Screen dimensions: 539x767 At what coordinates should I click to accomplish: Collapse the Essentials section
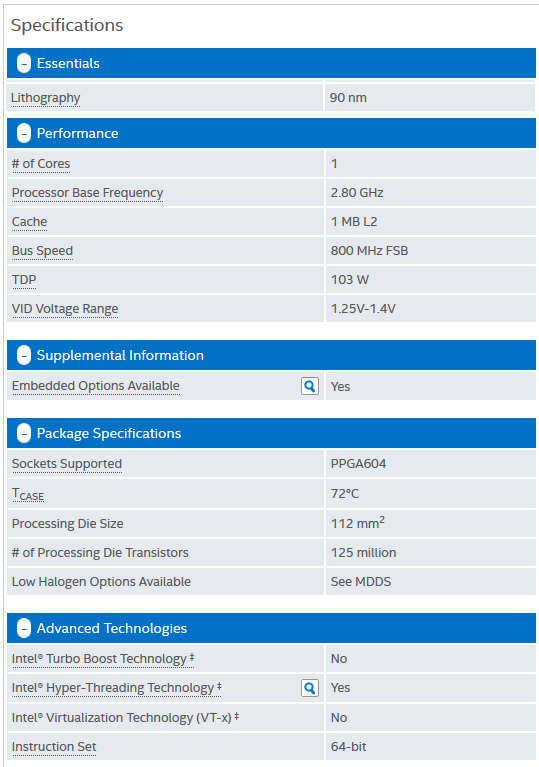pos(23,63)
